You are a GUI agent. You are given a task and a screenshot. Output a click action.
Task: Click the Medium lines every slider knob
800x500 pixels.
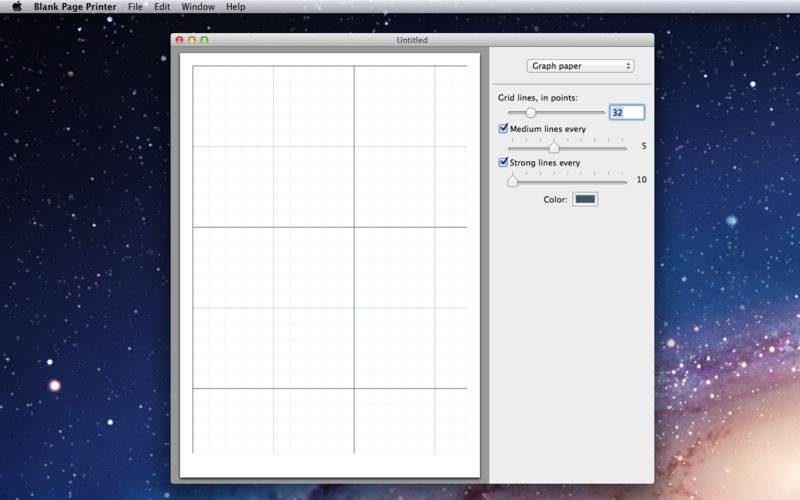[x=554, y=147]
